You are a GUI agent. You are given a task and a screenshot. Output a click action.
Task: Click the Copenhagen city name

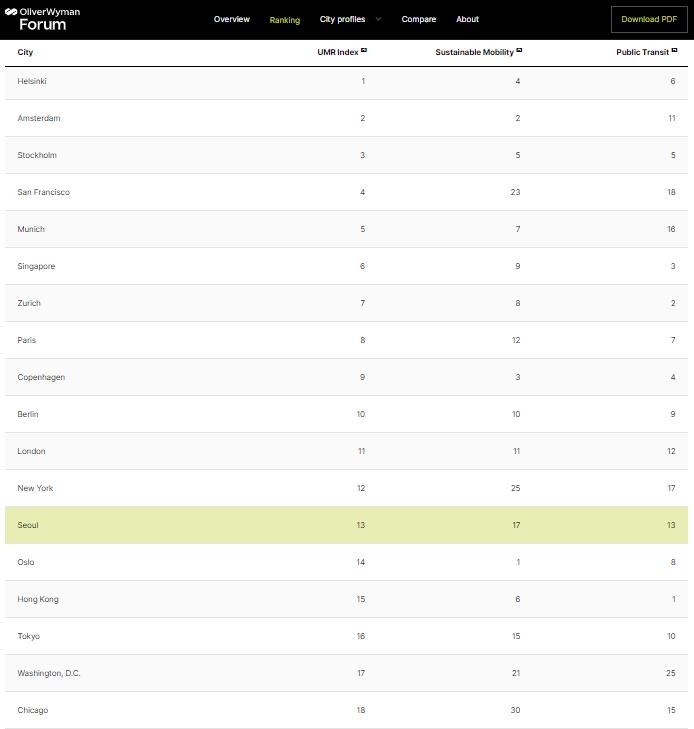coord(41,377)
